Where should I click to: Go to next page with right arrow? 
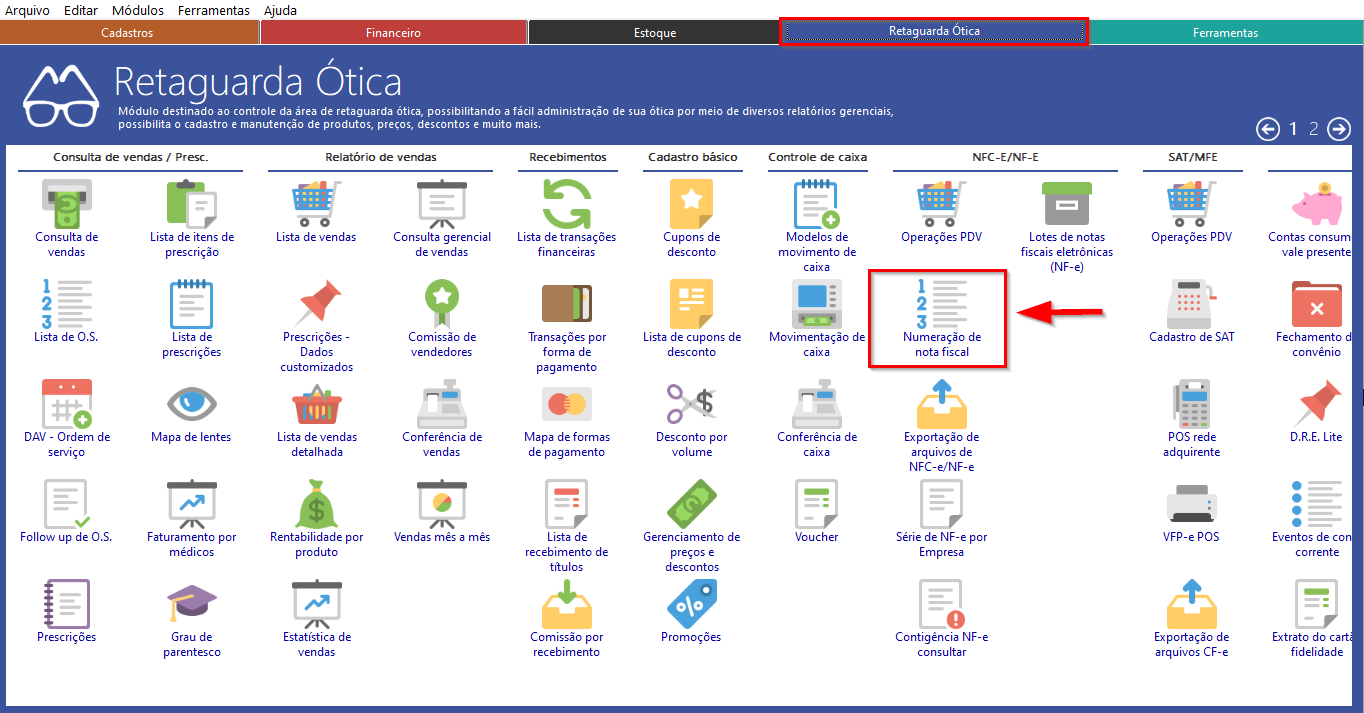tap(1338, 129)
